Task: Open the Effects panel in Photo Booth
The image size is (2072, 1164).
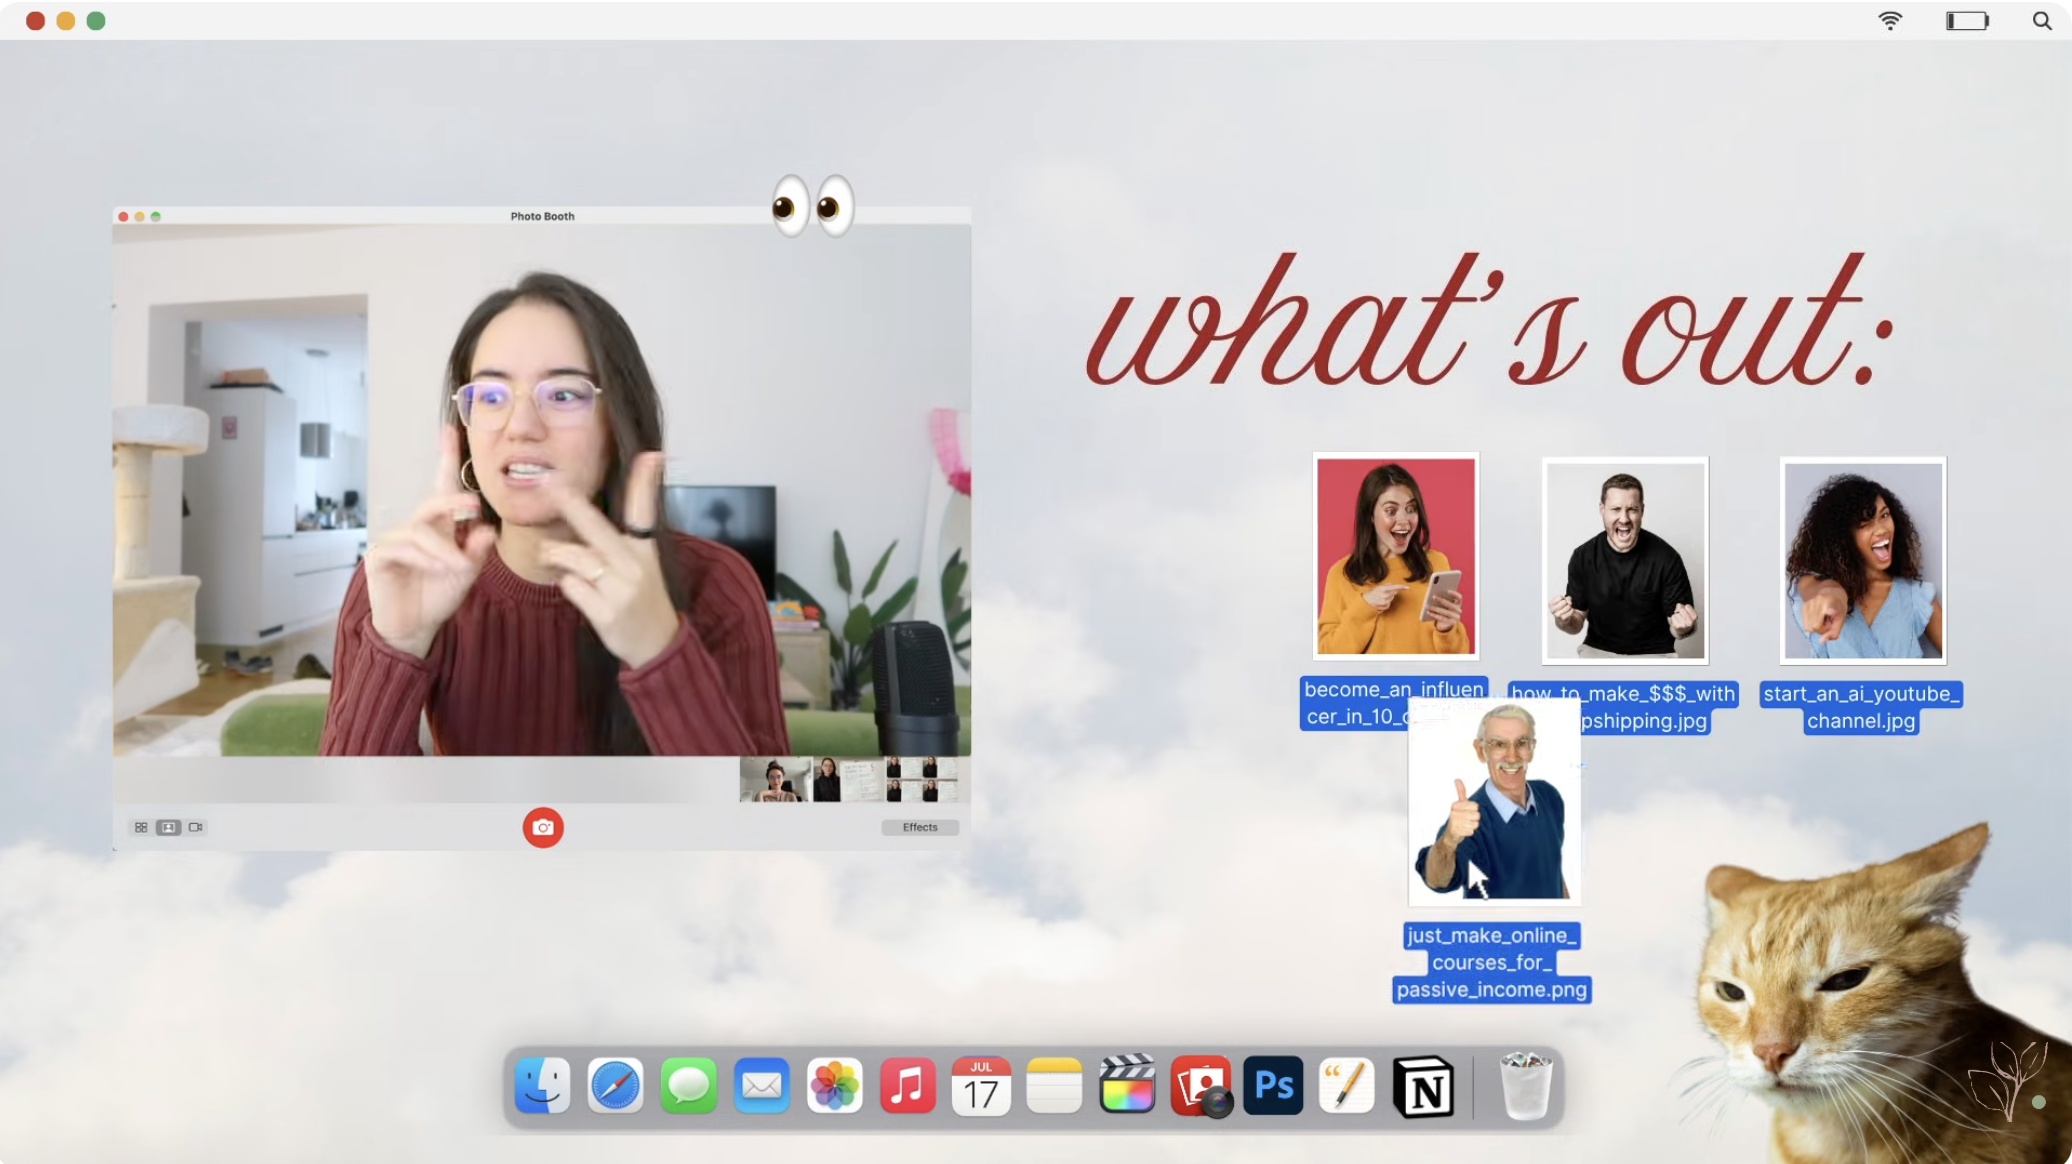Action: (920, 827)
